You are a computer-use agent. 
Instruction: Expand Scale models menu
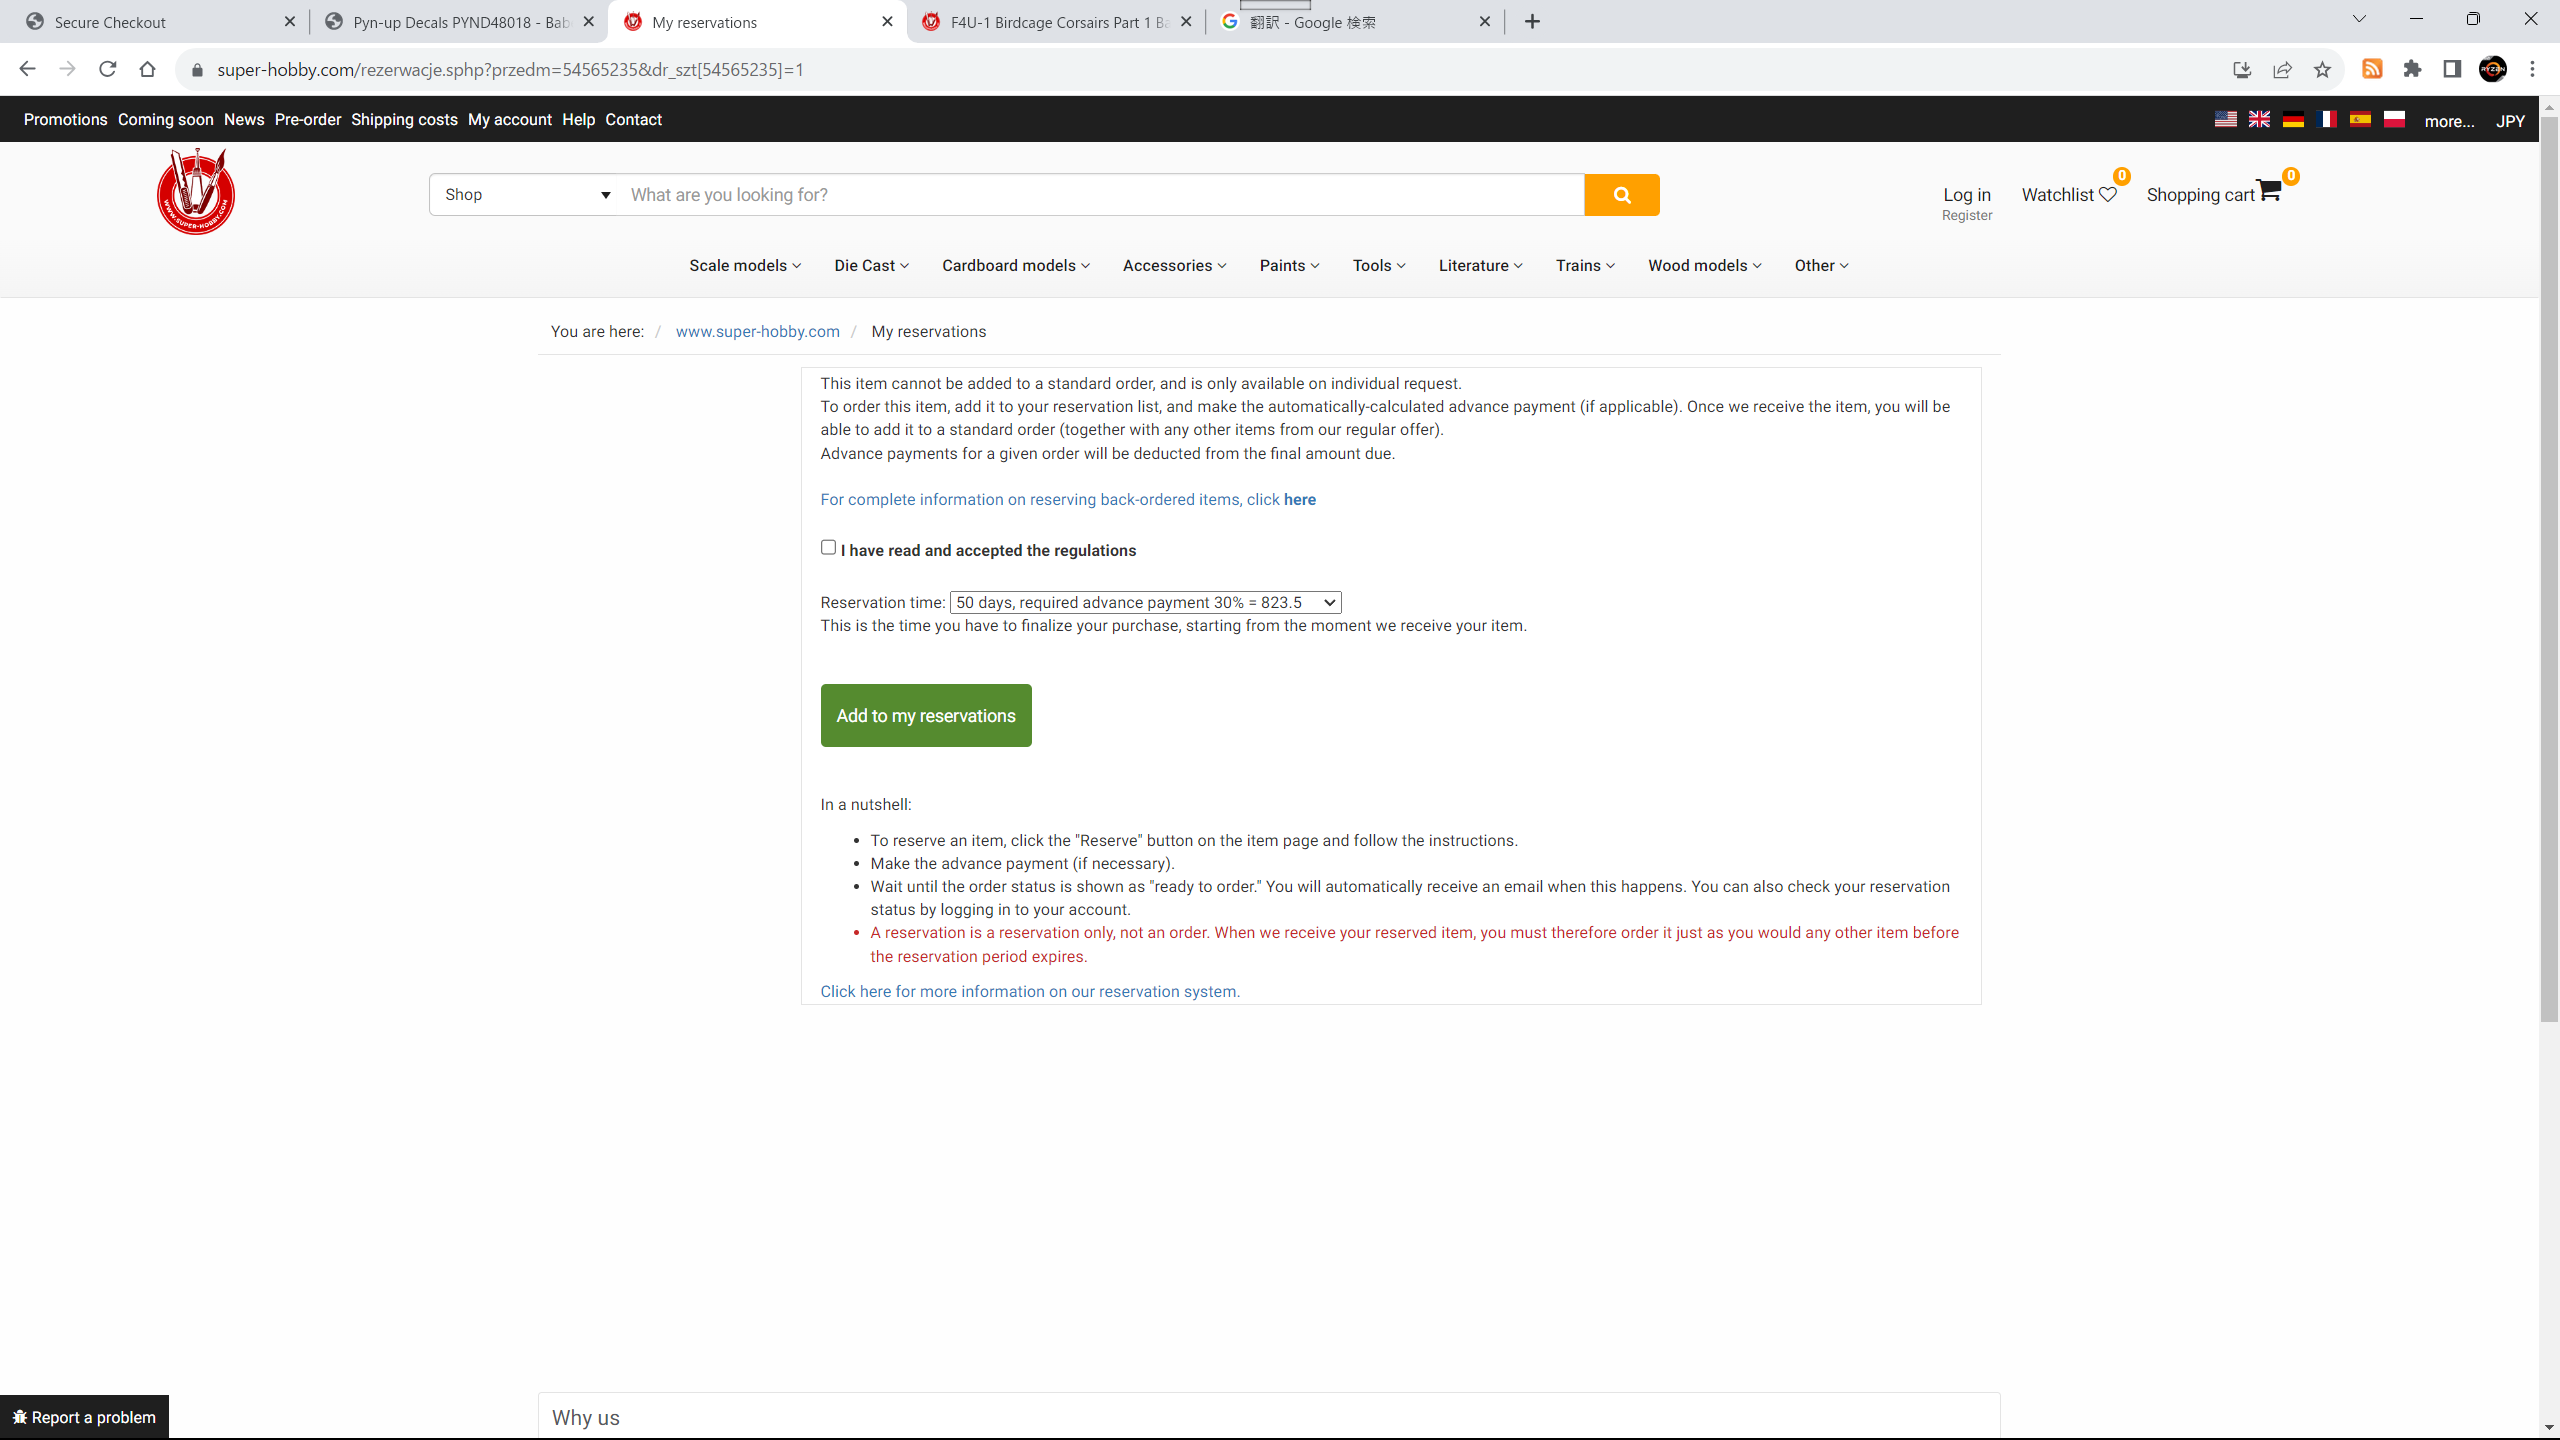pyautogui.click(x=745, y=265)
